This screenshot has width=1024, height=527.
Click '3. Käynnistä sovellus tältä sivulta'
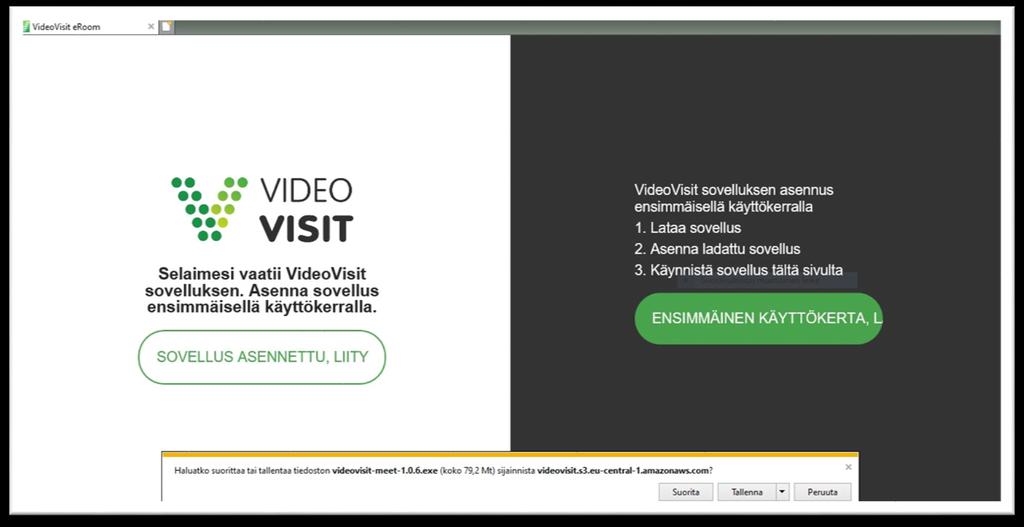coord(739,270)
